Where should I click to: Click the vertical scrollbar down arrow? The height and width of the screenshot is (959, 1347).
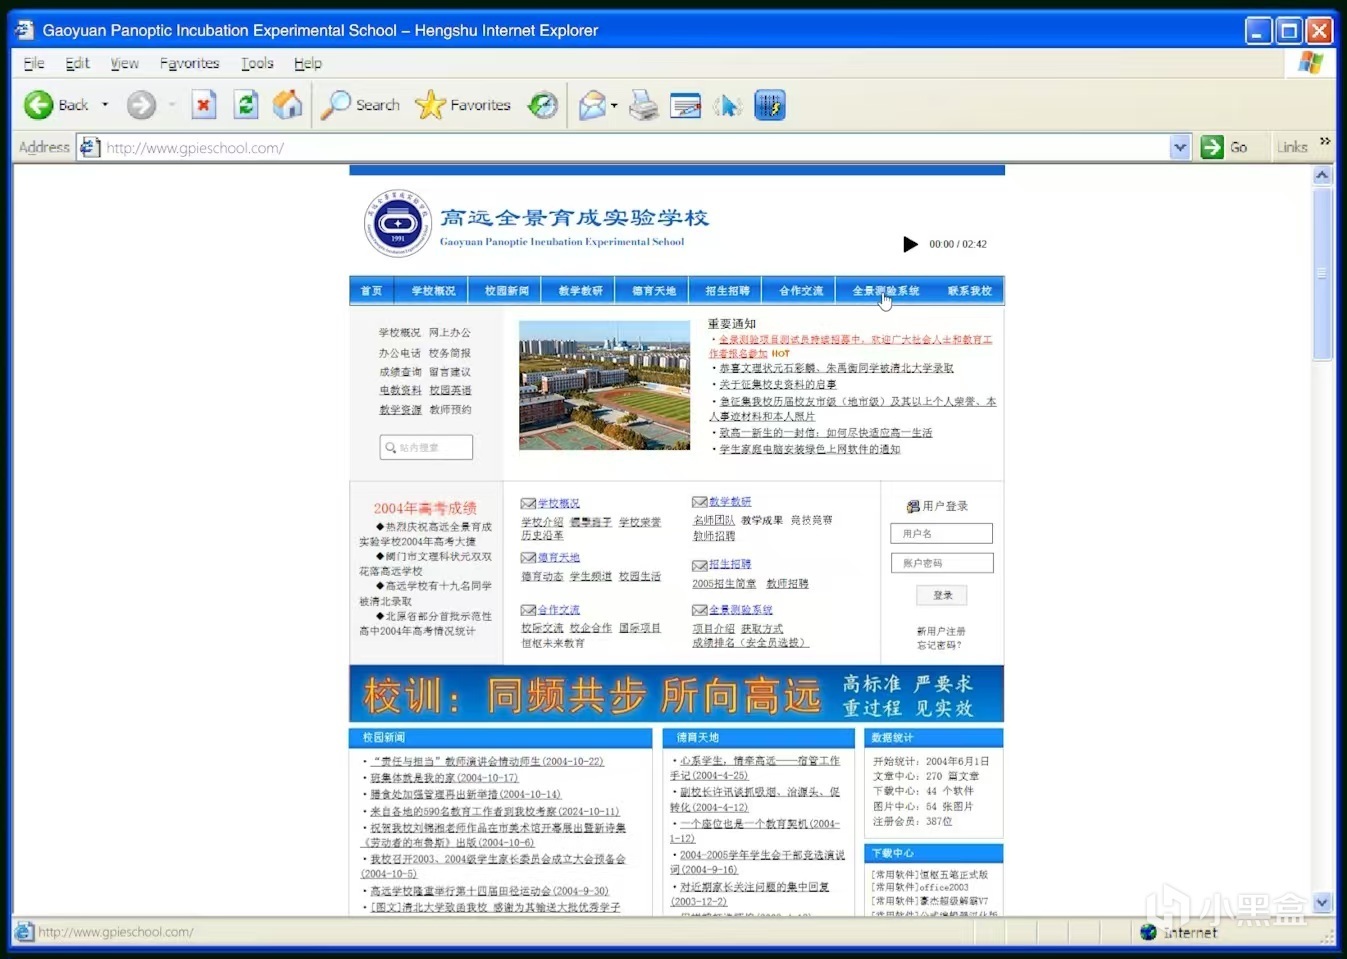1322,902
